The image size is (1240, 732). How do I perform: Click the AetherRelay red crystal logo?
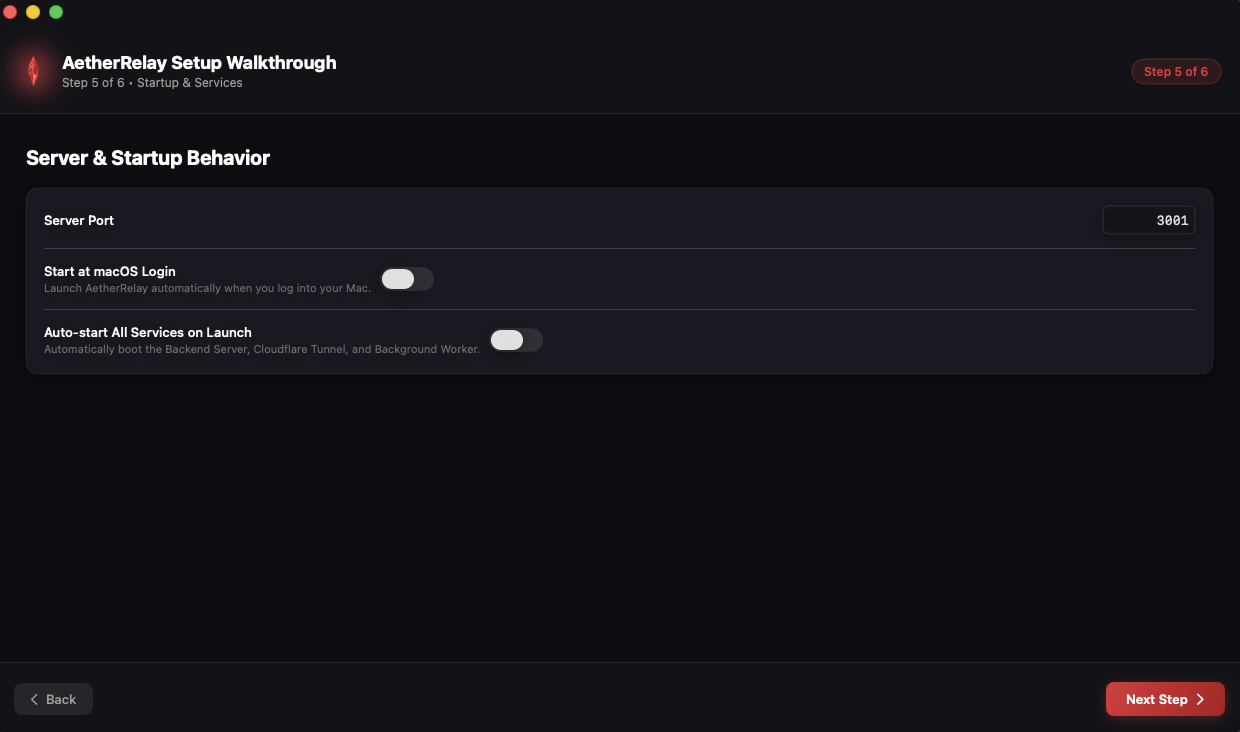[33, 71]
